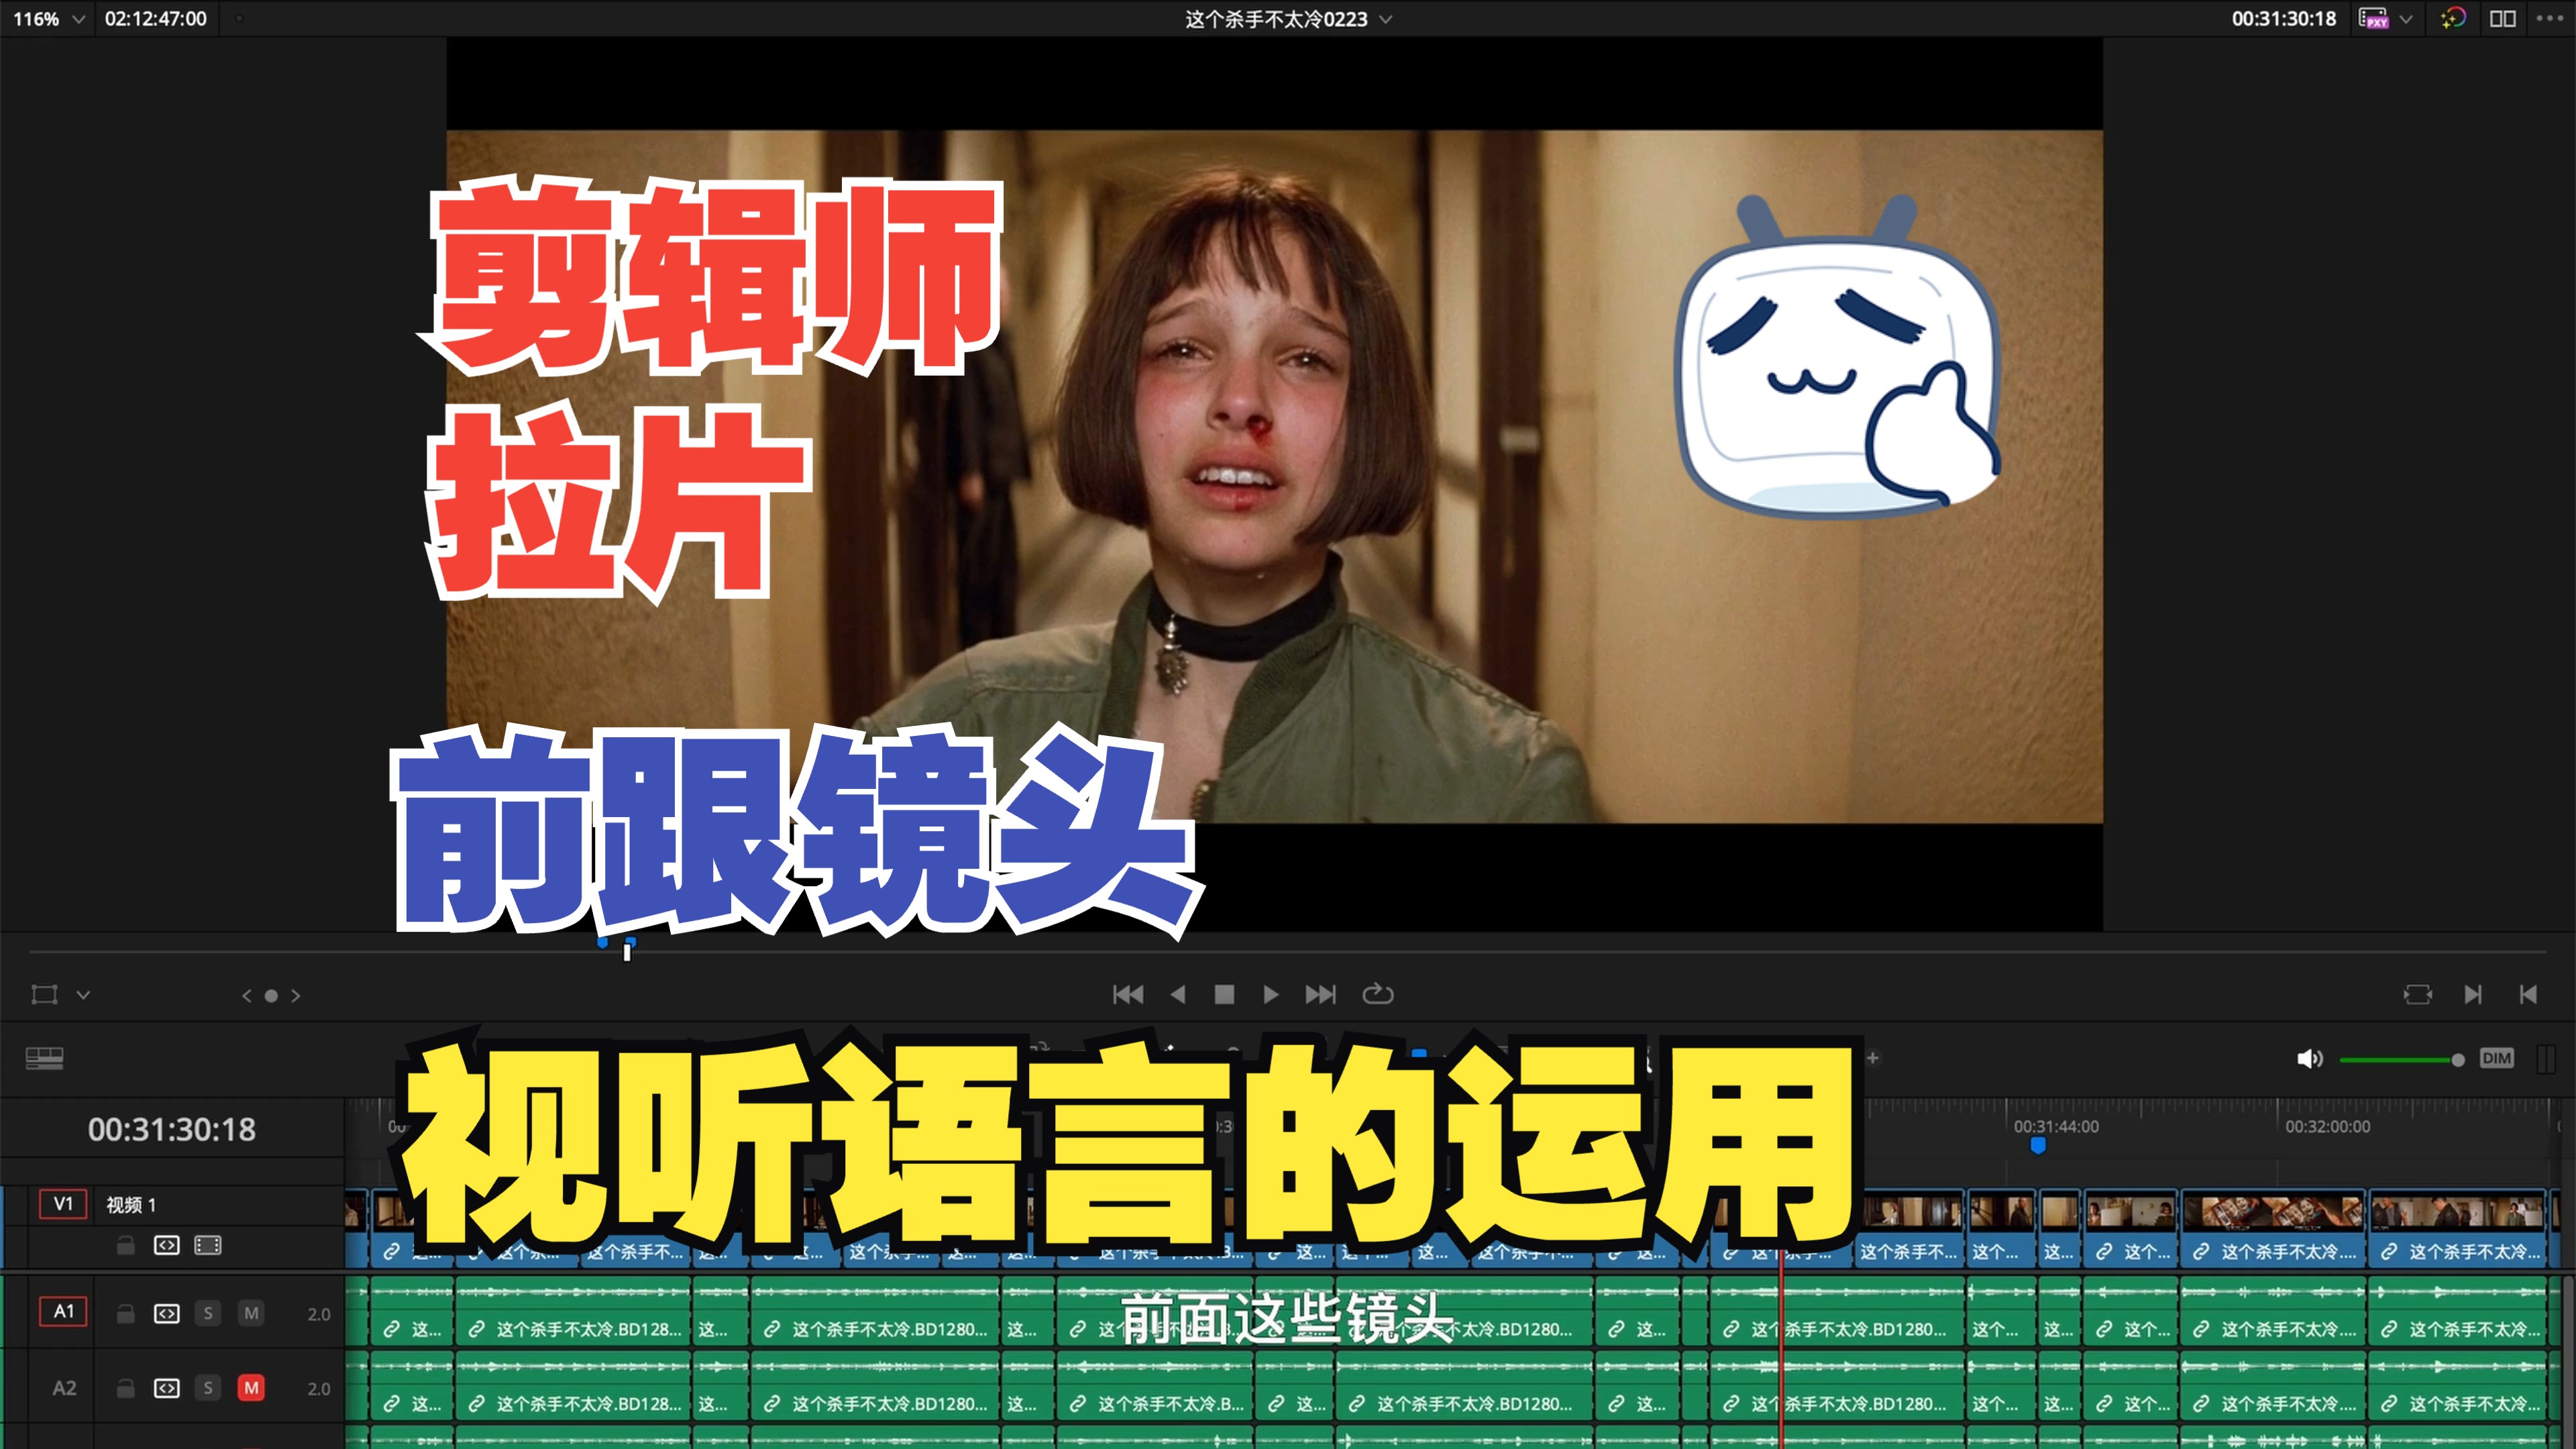The height and width of the screenshot is (1449, 2576).
Task: Click the proxy media icon
Action: (x=2373, y=18)
